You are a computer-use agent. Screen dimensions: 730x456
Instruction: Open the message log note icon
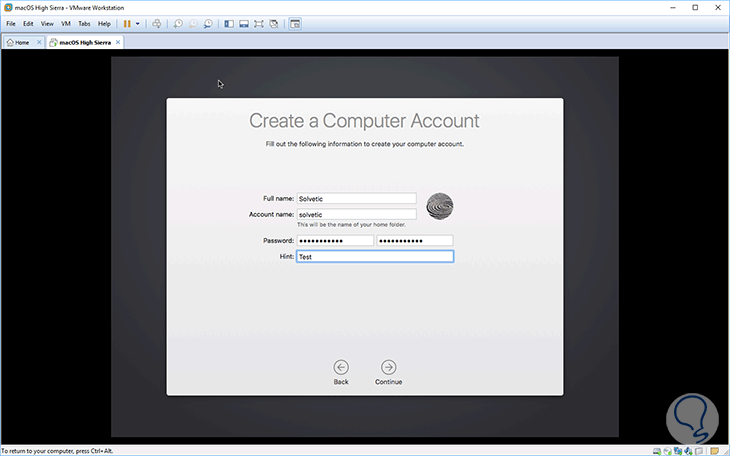pyautogui.click(x=715, y=451)
